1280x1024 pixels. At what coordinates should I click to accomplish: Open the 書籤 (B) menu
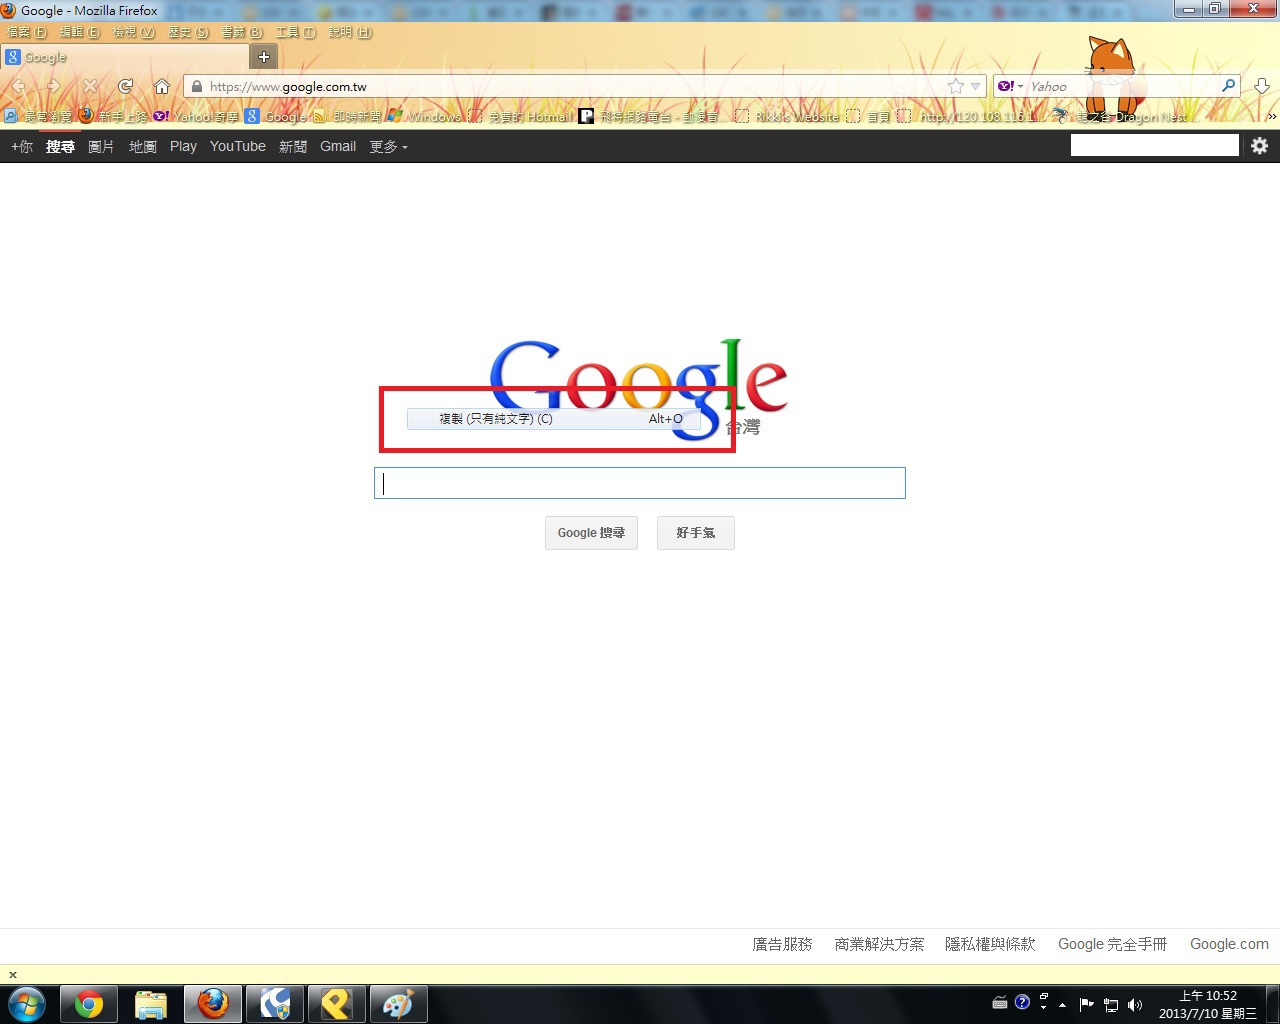pos(241,32)
